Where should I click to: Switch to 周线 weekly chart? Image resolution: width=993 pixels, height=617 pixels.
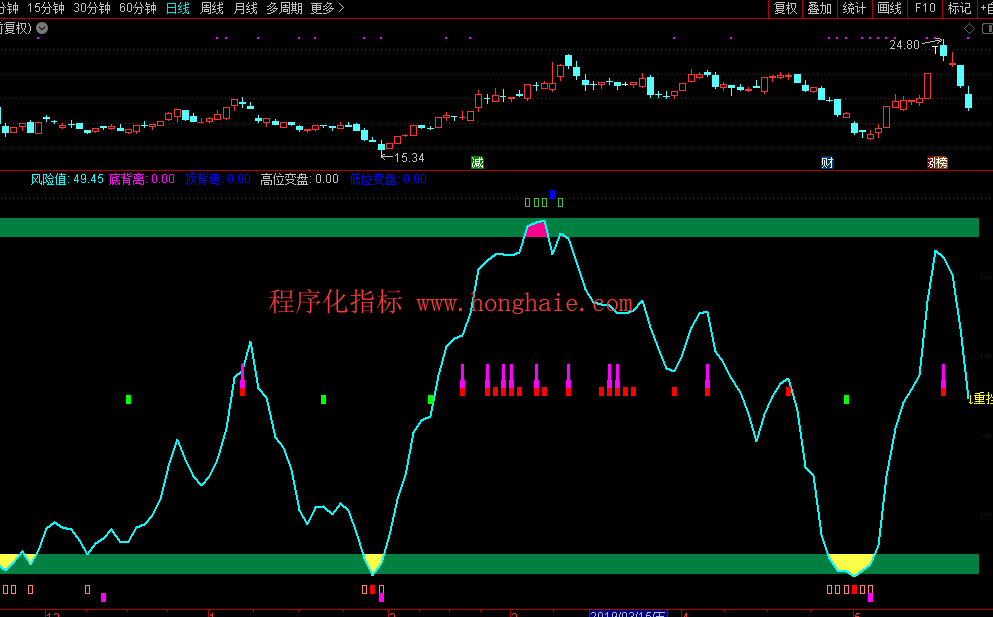pos(212,8)
